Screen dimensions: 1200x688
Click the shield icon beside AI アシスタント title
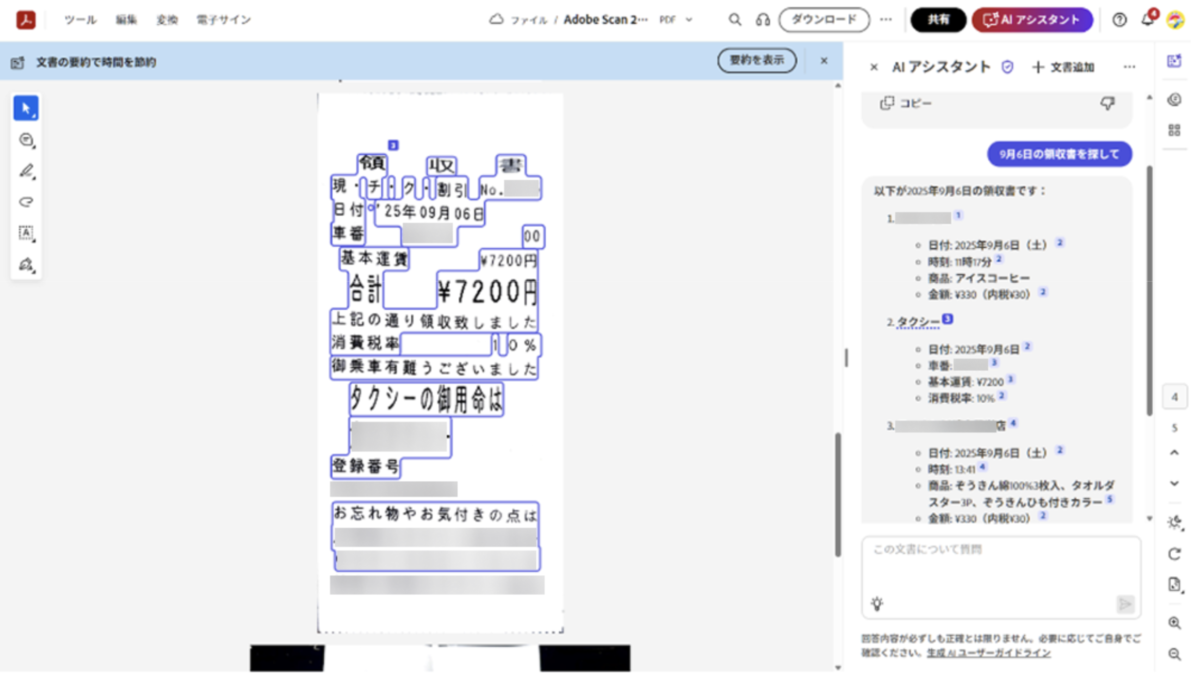point(1008,67)
